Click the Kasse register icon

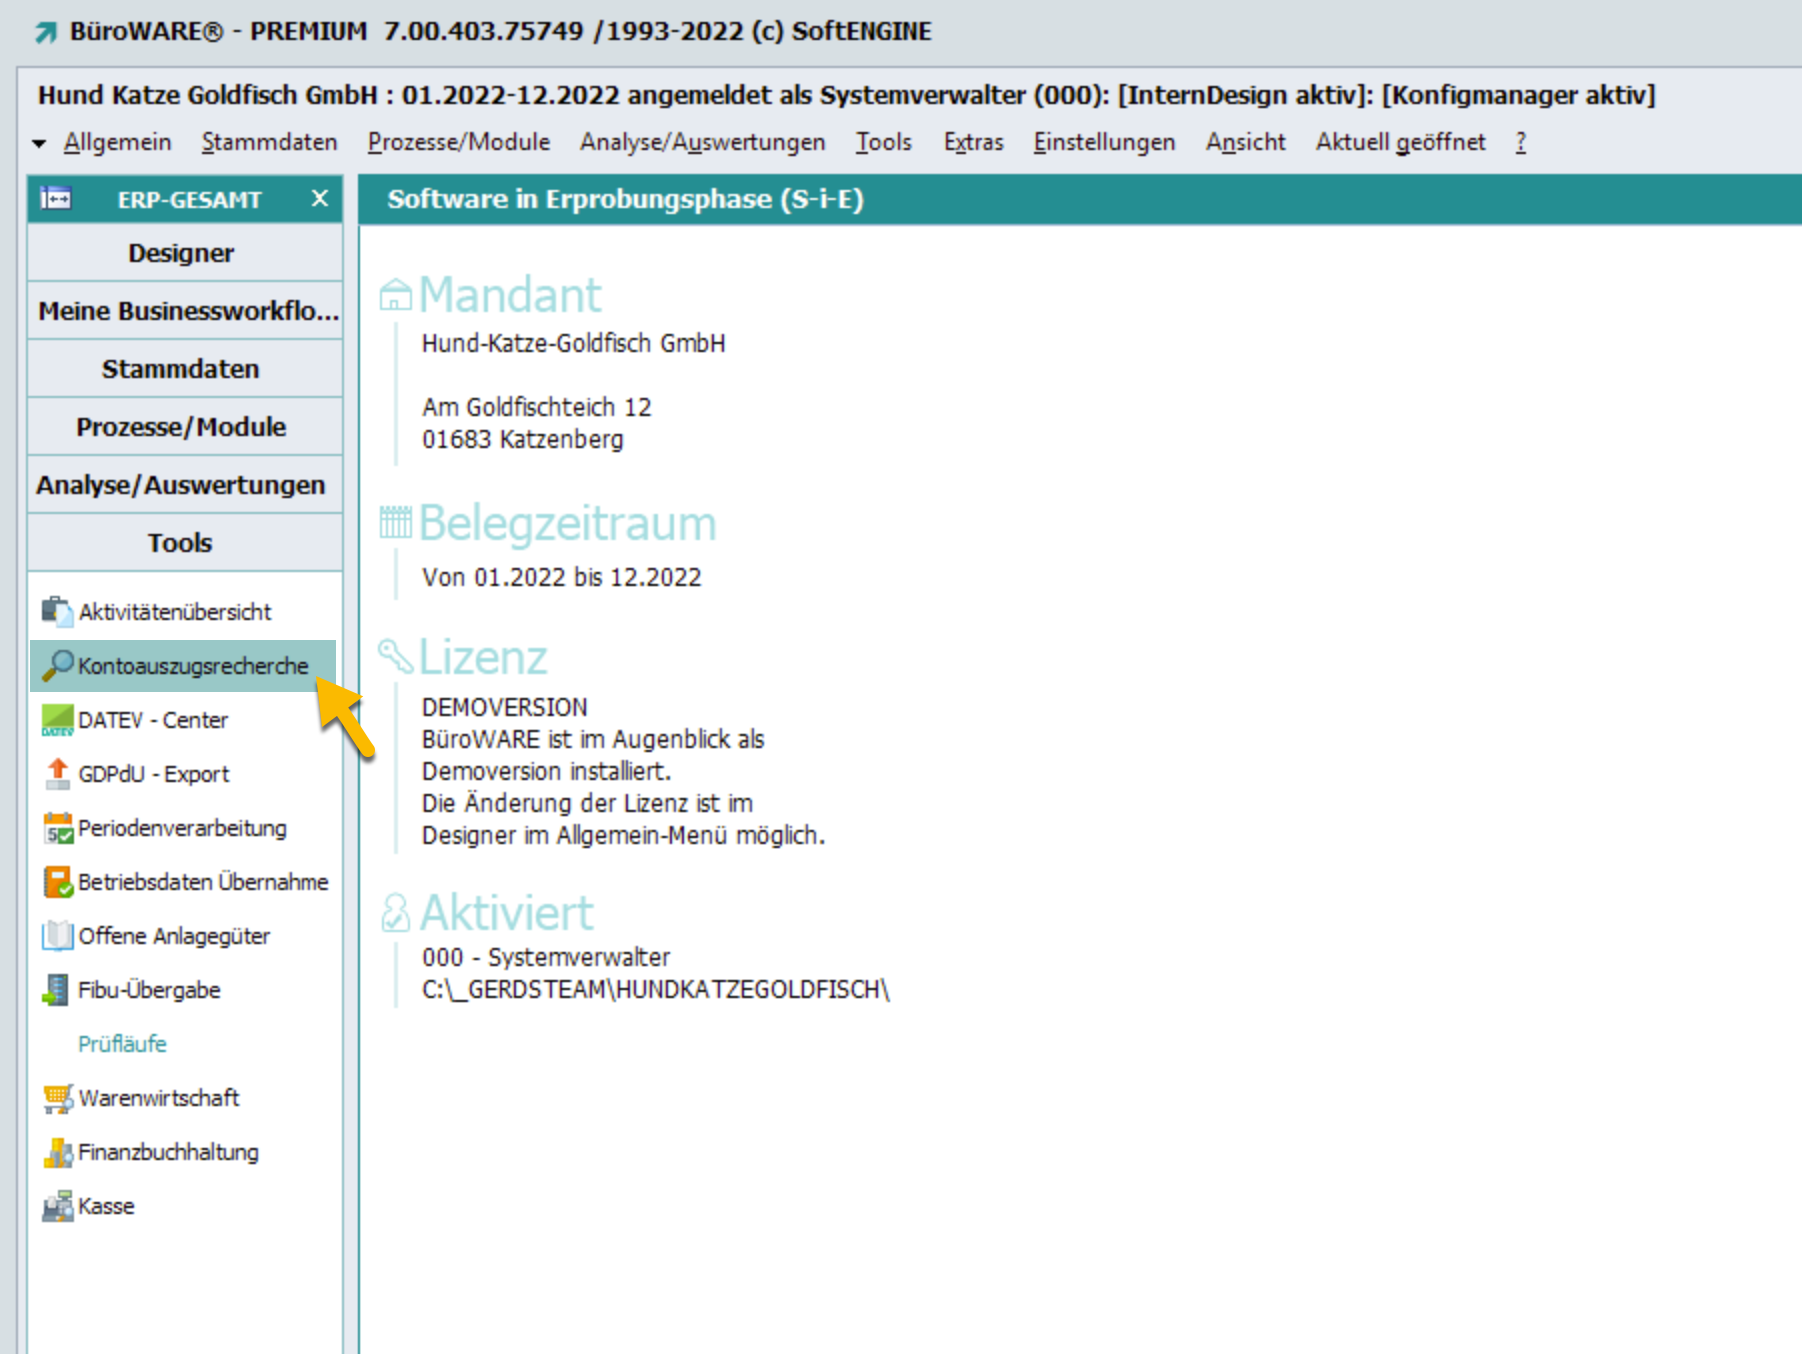click(x=57, y=1206)
